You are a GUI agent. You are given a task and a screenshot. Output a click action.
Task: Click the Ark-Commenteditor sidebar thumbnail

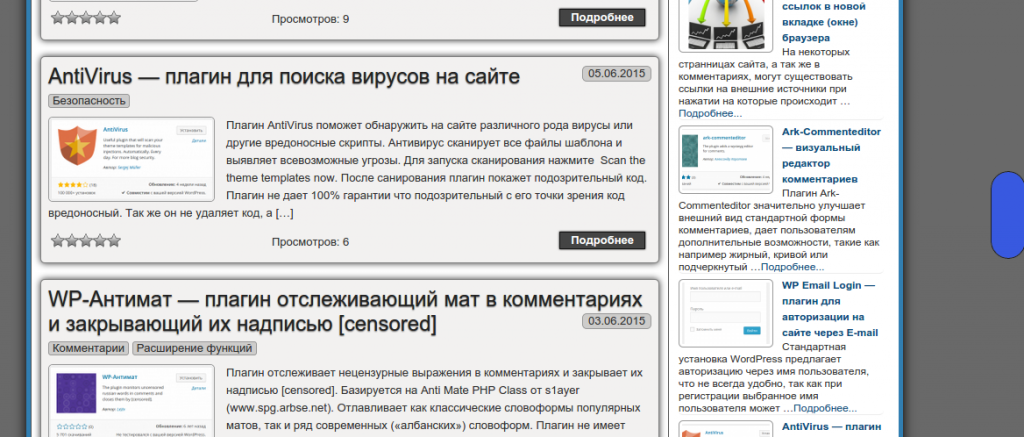coord(725,160)
